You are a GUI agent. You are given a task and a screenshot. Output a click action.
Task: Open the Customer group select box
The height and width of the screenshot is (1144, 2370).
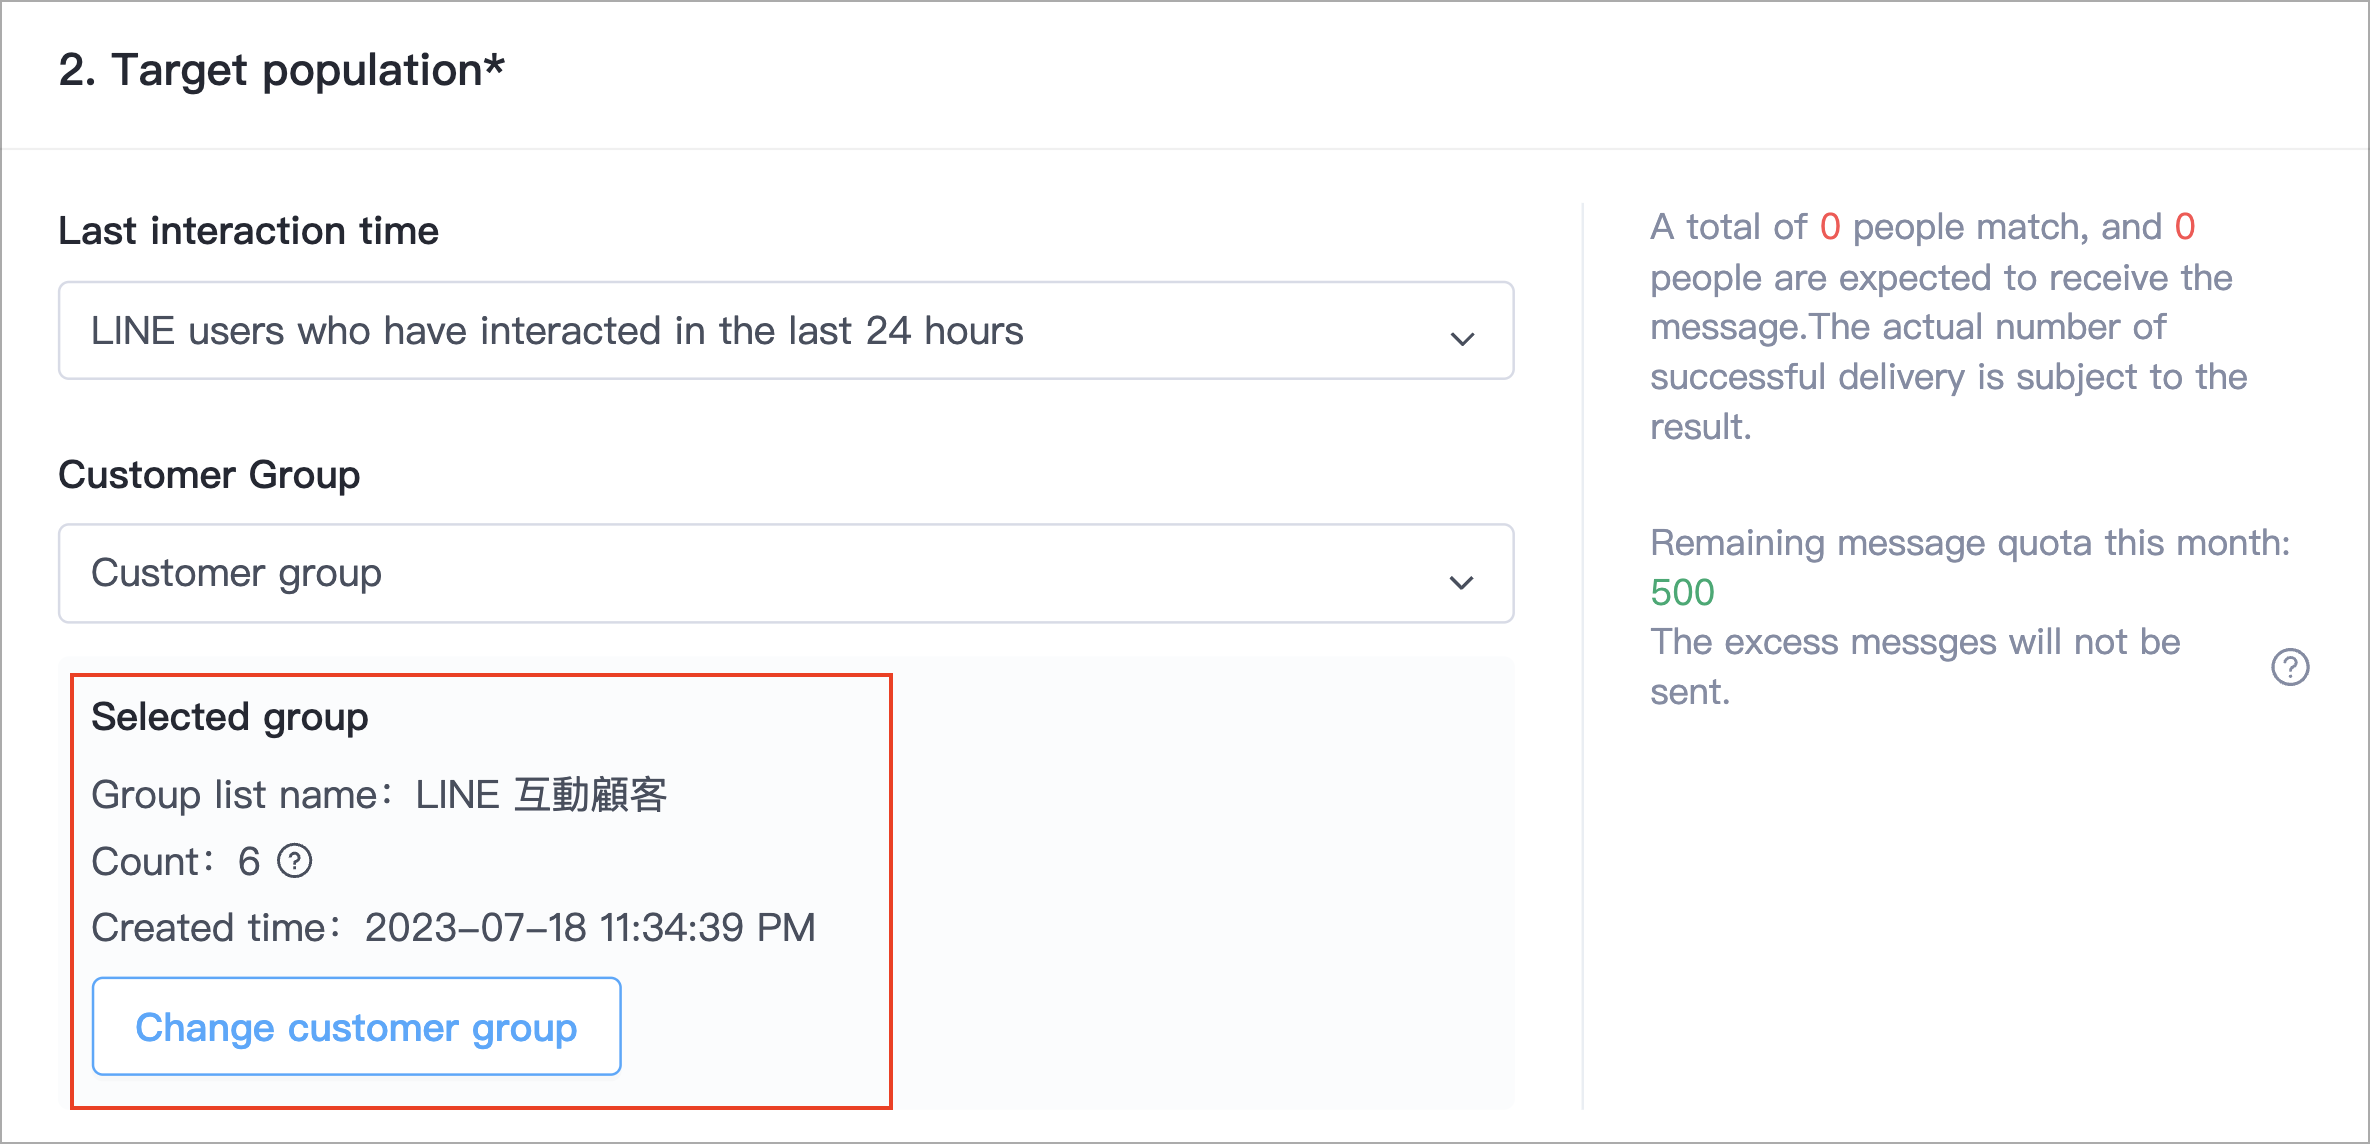tap(786, 573)
